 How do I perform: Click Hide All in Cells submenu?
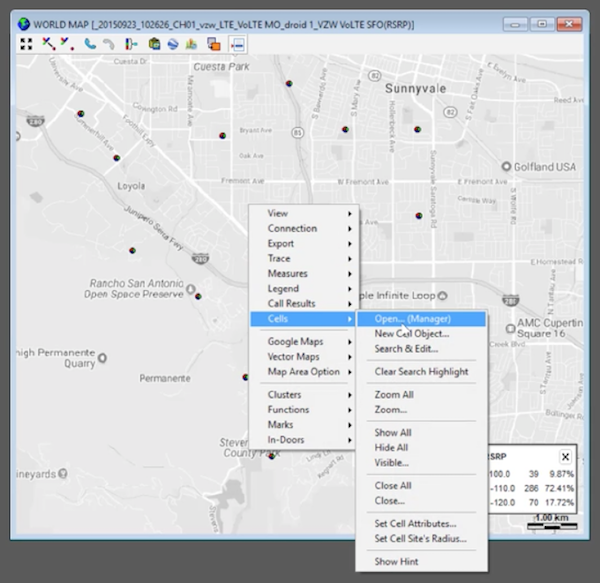click(x=391, y=447)
